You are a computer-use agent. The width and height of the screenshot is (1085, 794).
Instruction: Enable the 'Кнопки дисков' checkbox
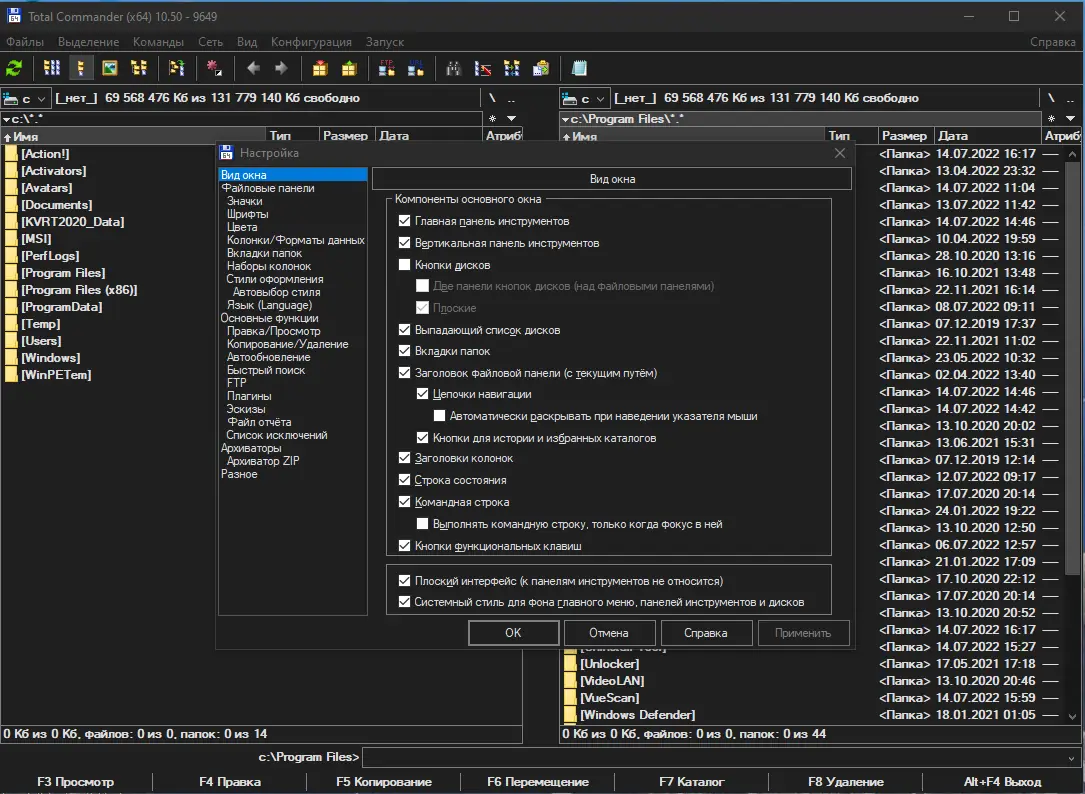[405, 265]
